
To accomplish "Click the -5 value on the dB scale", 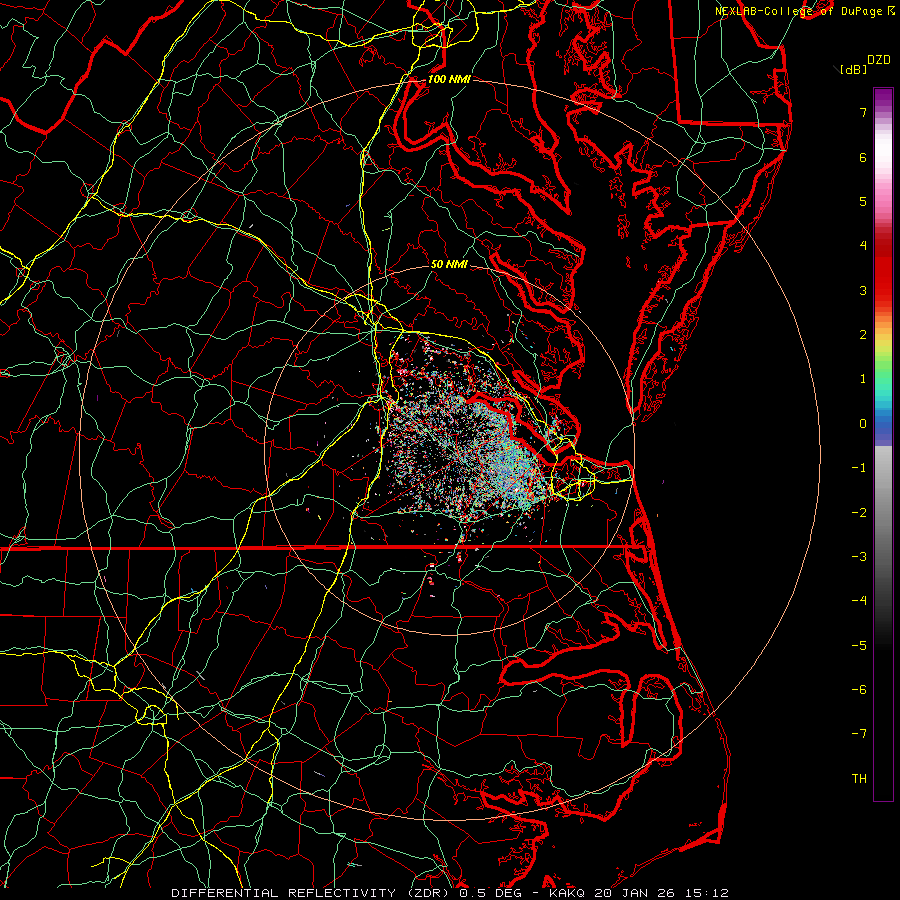I will click(859, 646).
